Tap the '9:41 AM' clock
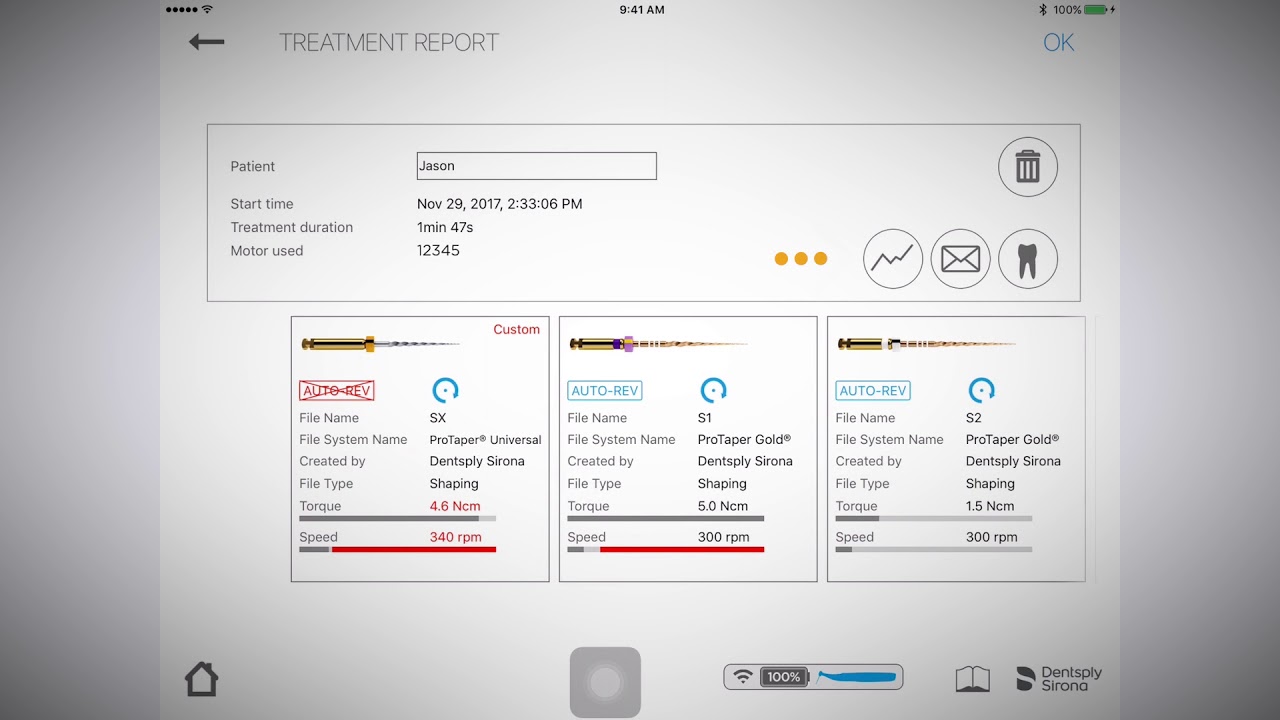This screenshot has width=1280, height=720. tap(642, 9)
